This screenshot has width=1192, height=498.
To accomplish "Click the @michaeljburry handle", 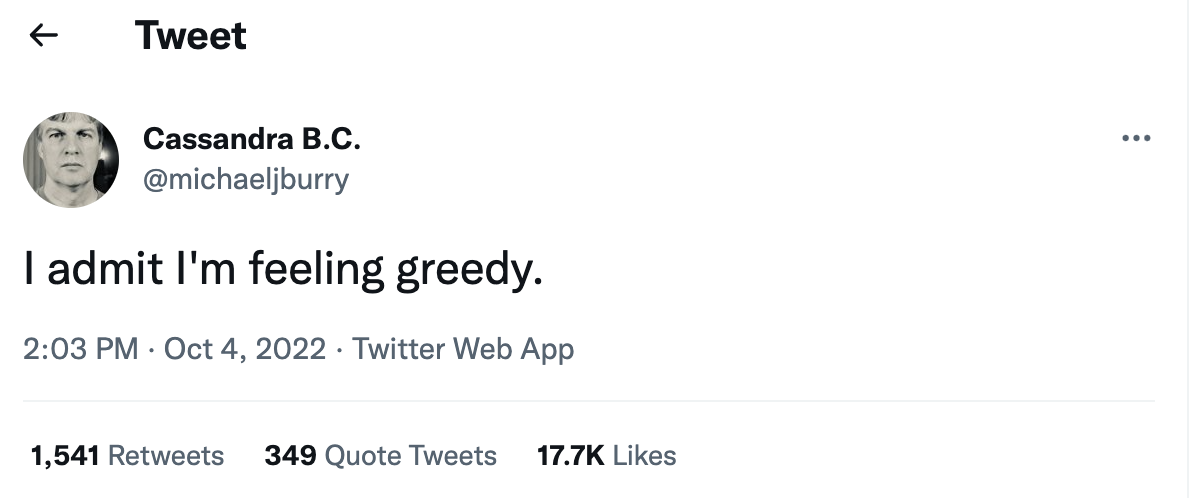I will click(246, 180).
